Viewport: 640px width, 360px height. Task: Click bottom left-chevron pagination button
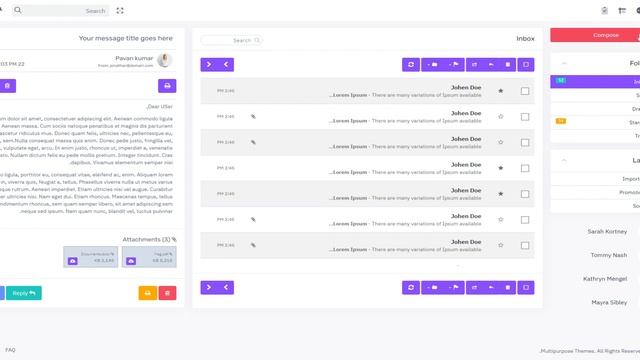coord(226,287)
